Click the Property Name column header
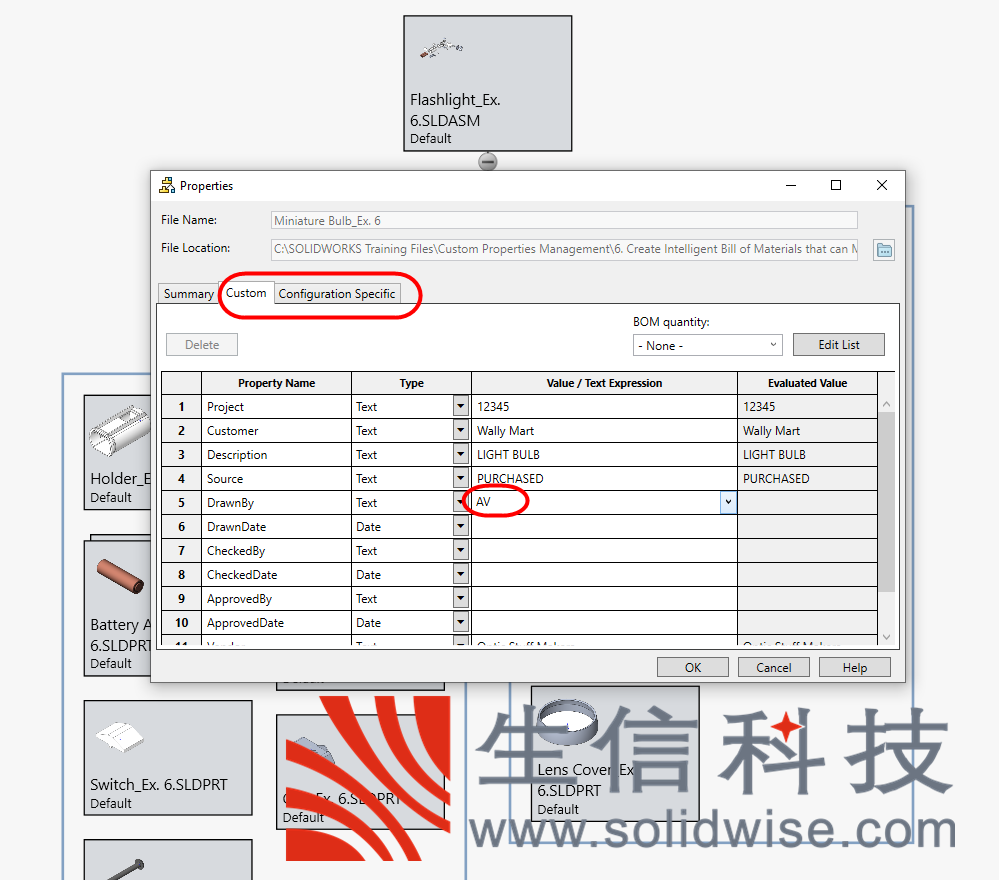This screenshot has height=880, width=999. [x=276, y=383]
